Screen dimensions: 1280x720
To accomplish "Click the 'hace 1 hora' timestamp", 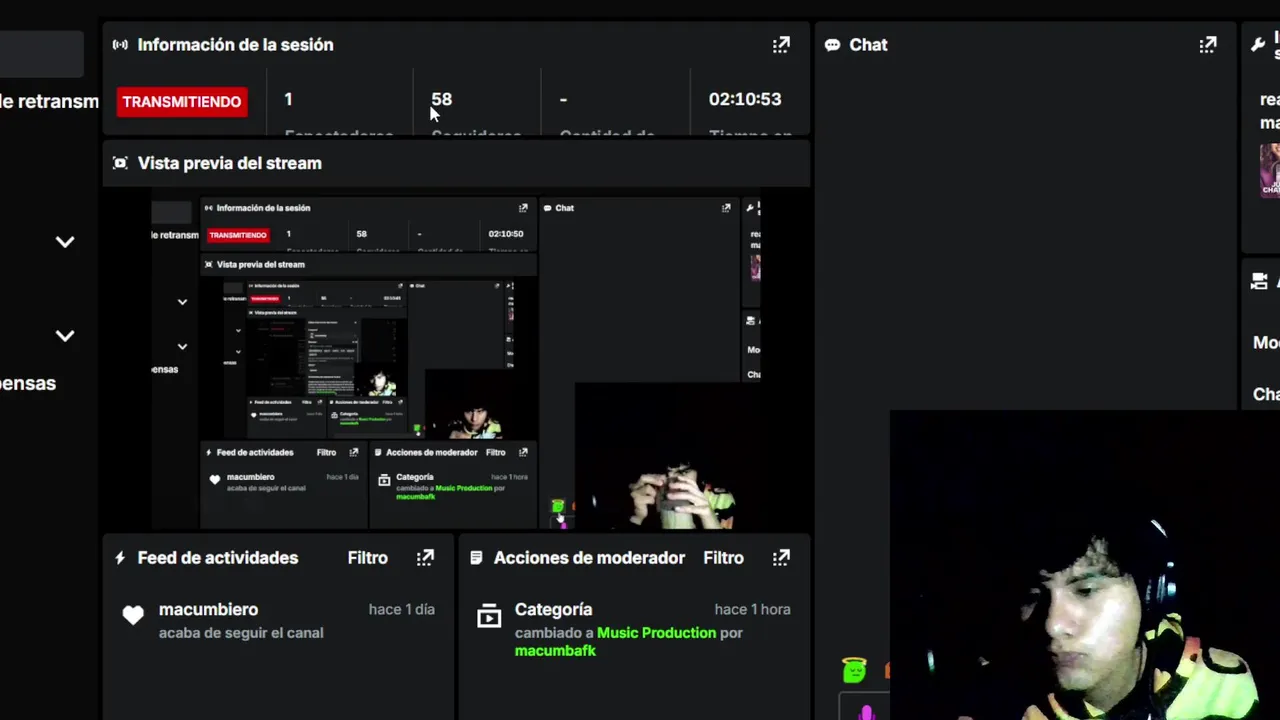I will pyautogui.click(x=752, y=609).
